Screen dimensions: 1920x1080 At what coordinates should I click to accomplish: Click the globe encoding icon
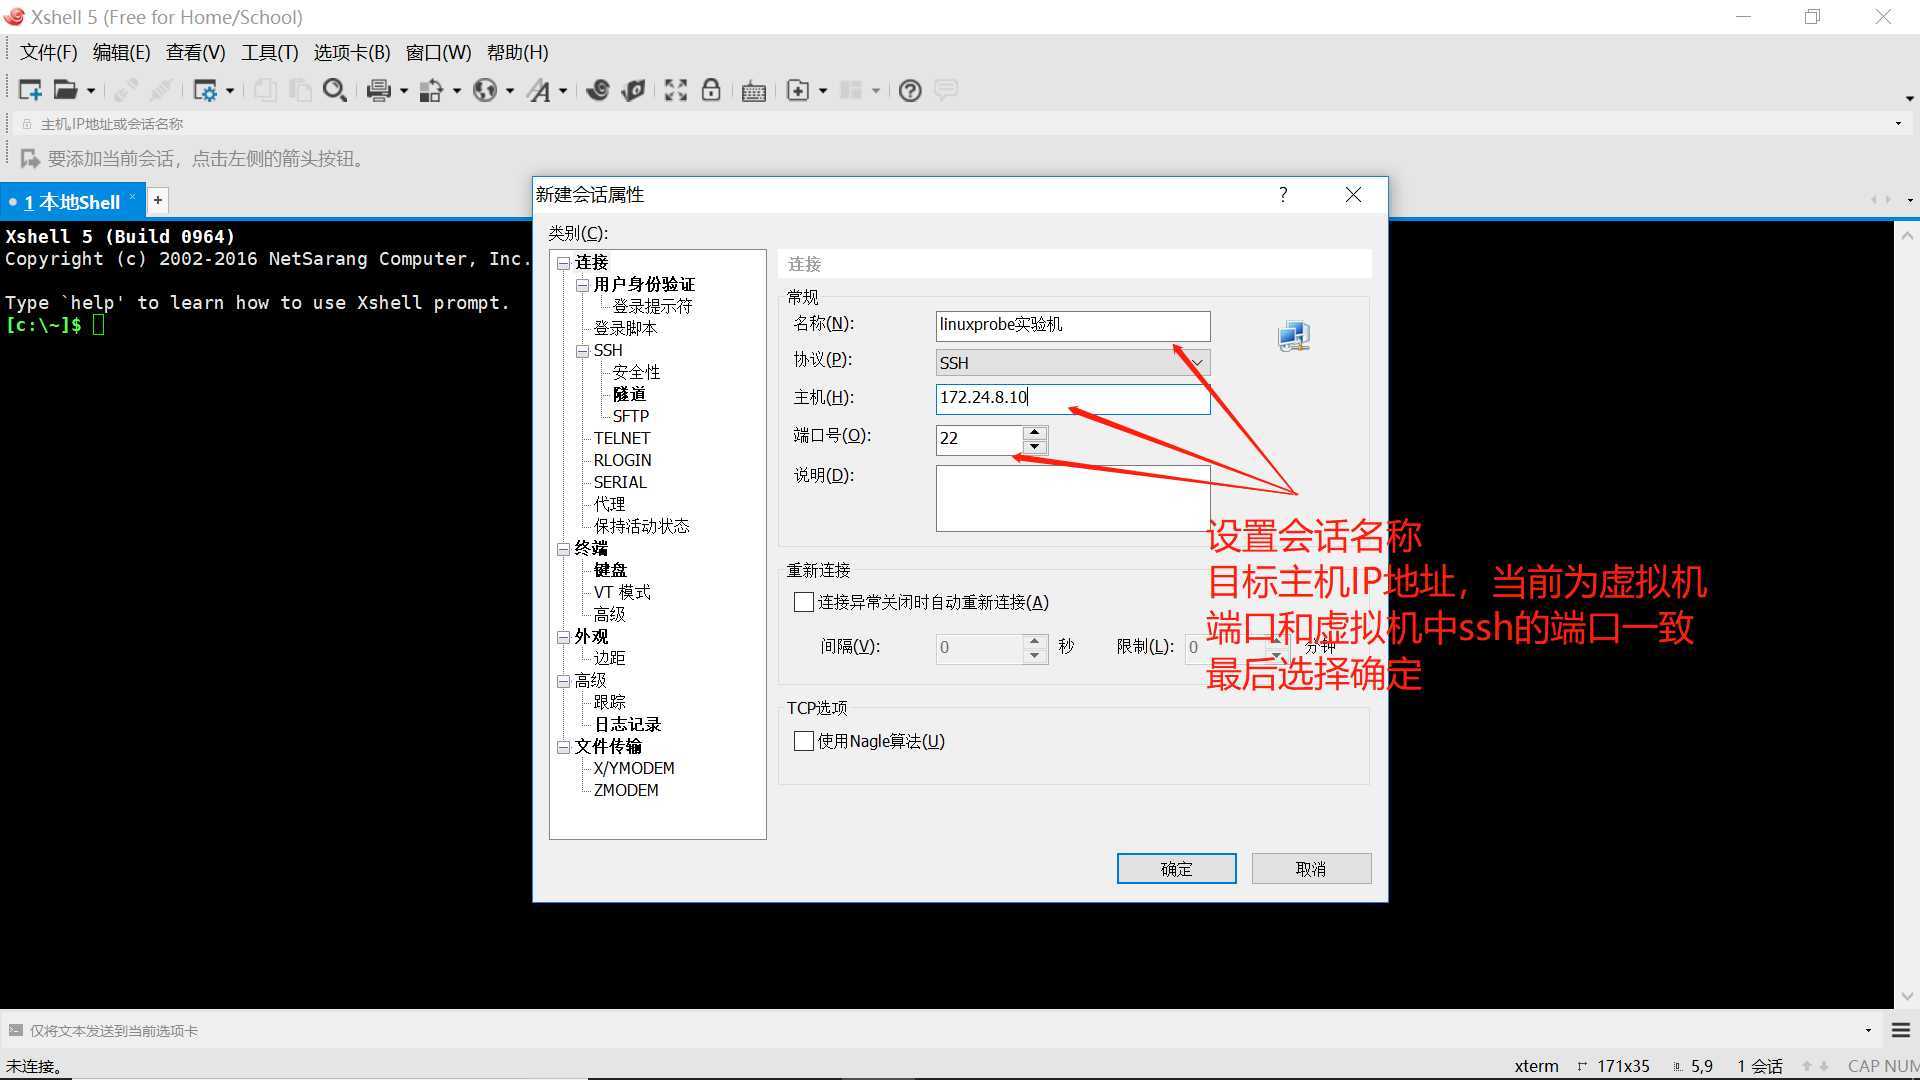point(485,90)
